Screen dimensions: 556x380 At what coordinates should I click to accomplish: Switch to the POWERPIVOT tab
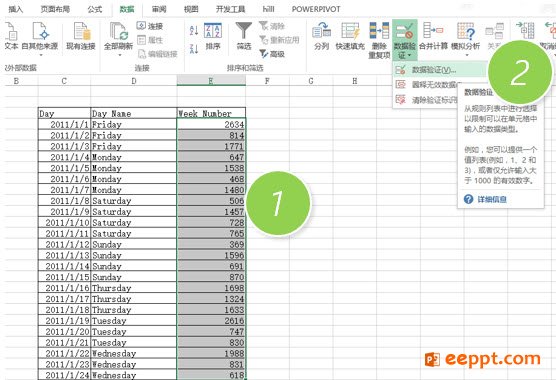(x=316, y=9)
